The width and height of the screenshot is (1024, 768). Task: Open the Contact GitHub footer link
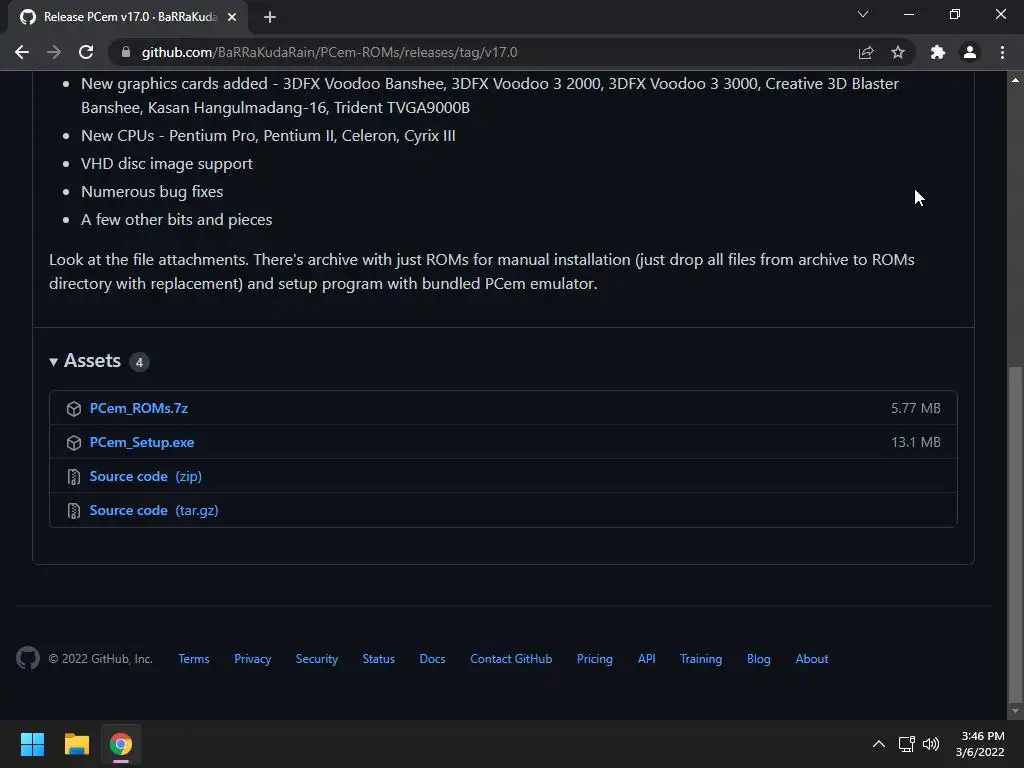tap(511, 659)
